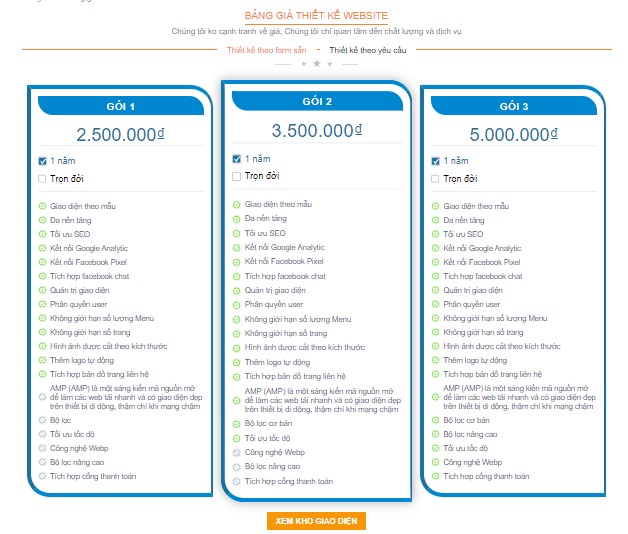Tick 'Trọn đời' checkbox in Gói 1
Image resolution: width=628 pixels, height=534 pixels.
(x=42, y=178)
